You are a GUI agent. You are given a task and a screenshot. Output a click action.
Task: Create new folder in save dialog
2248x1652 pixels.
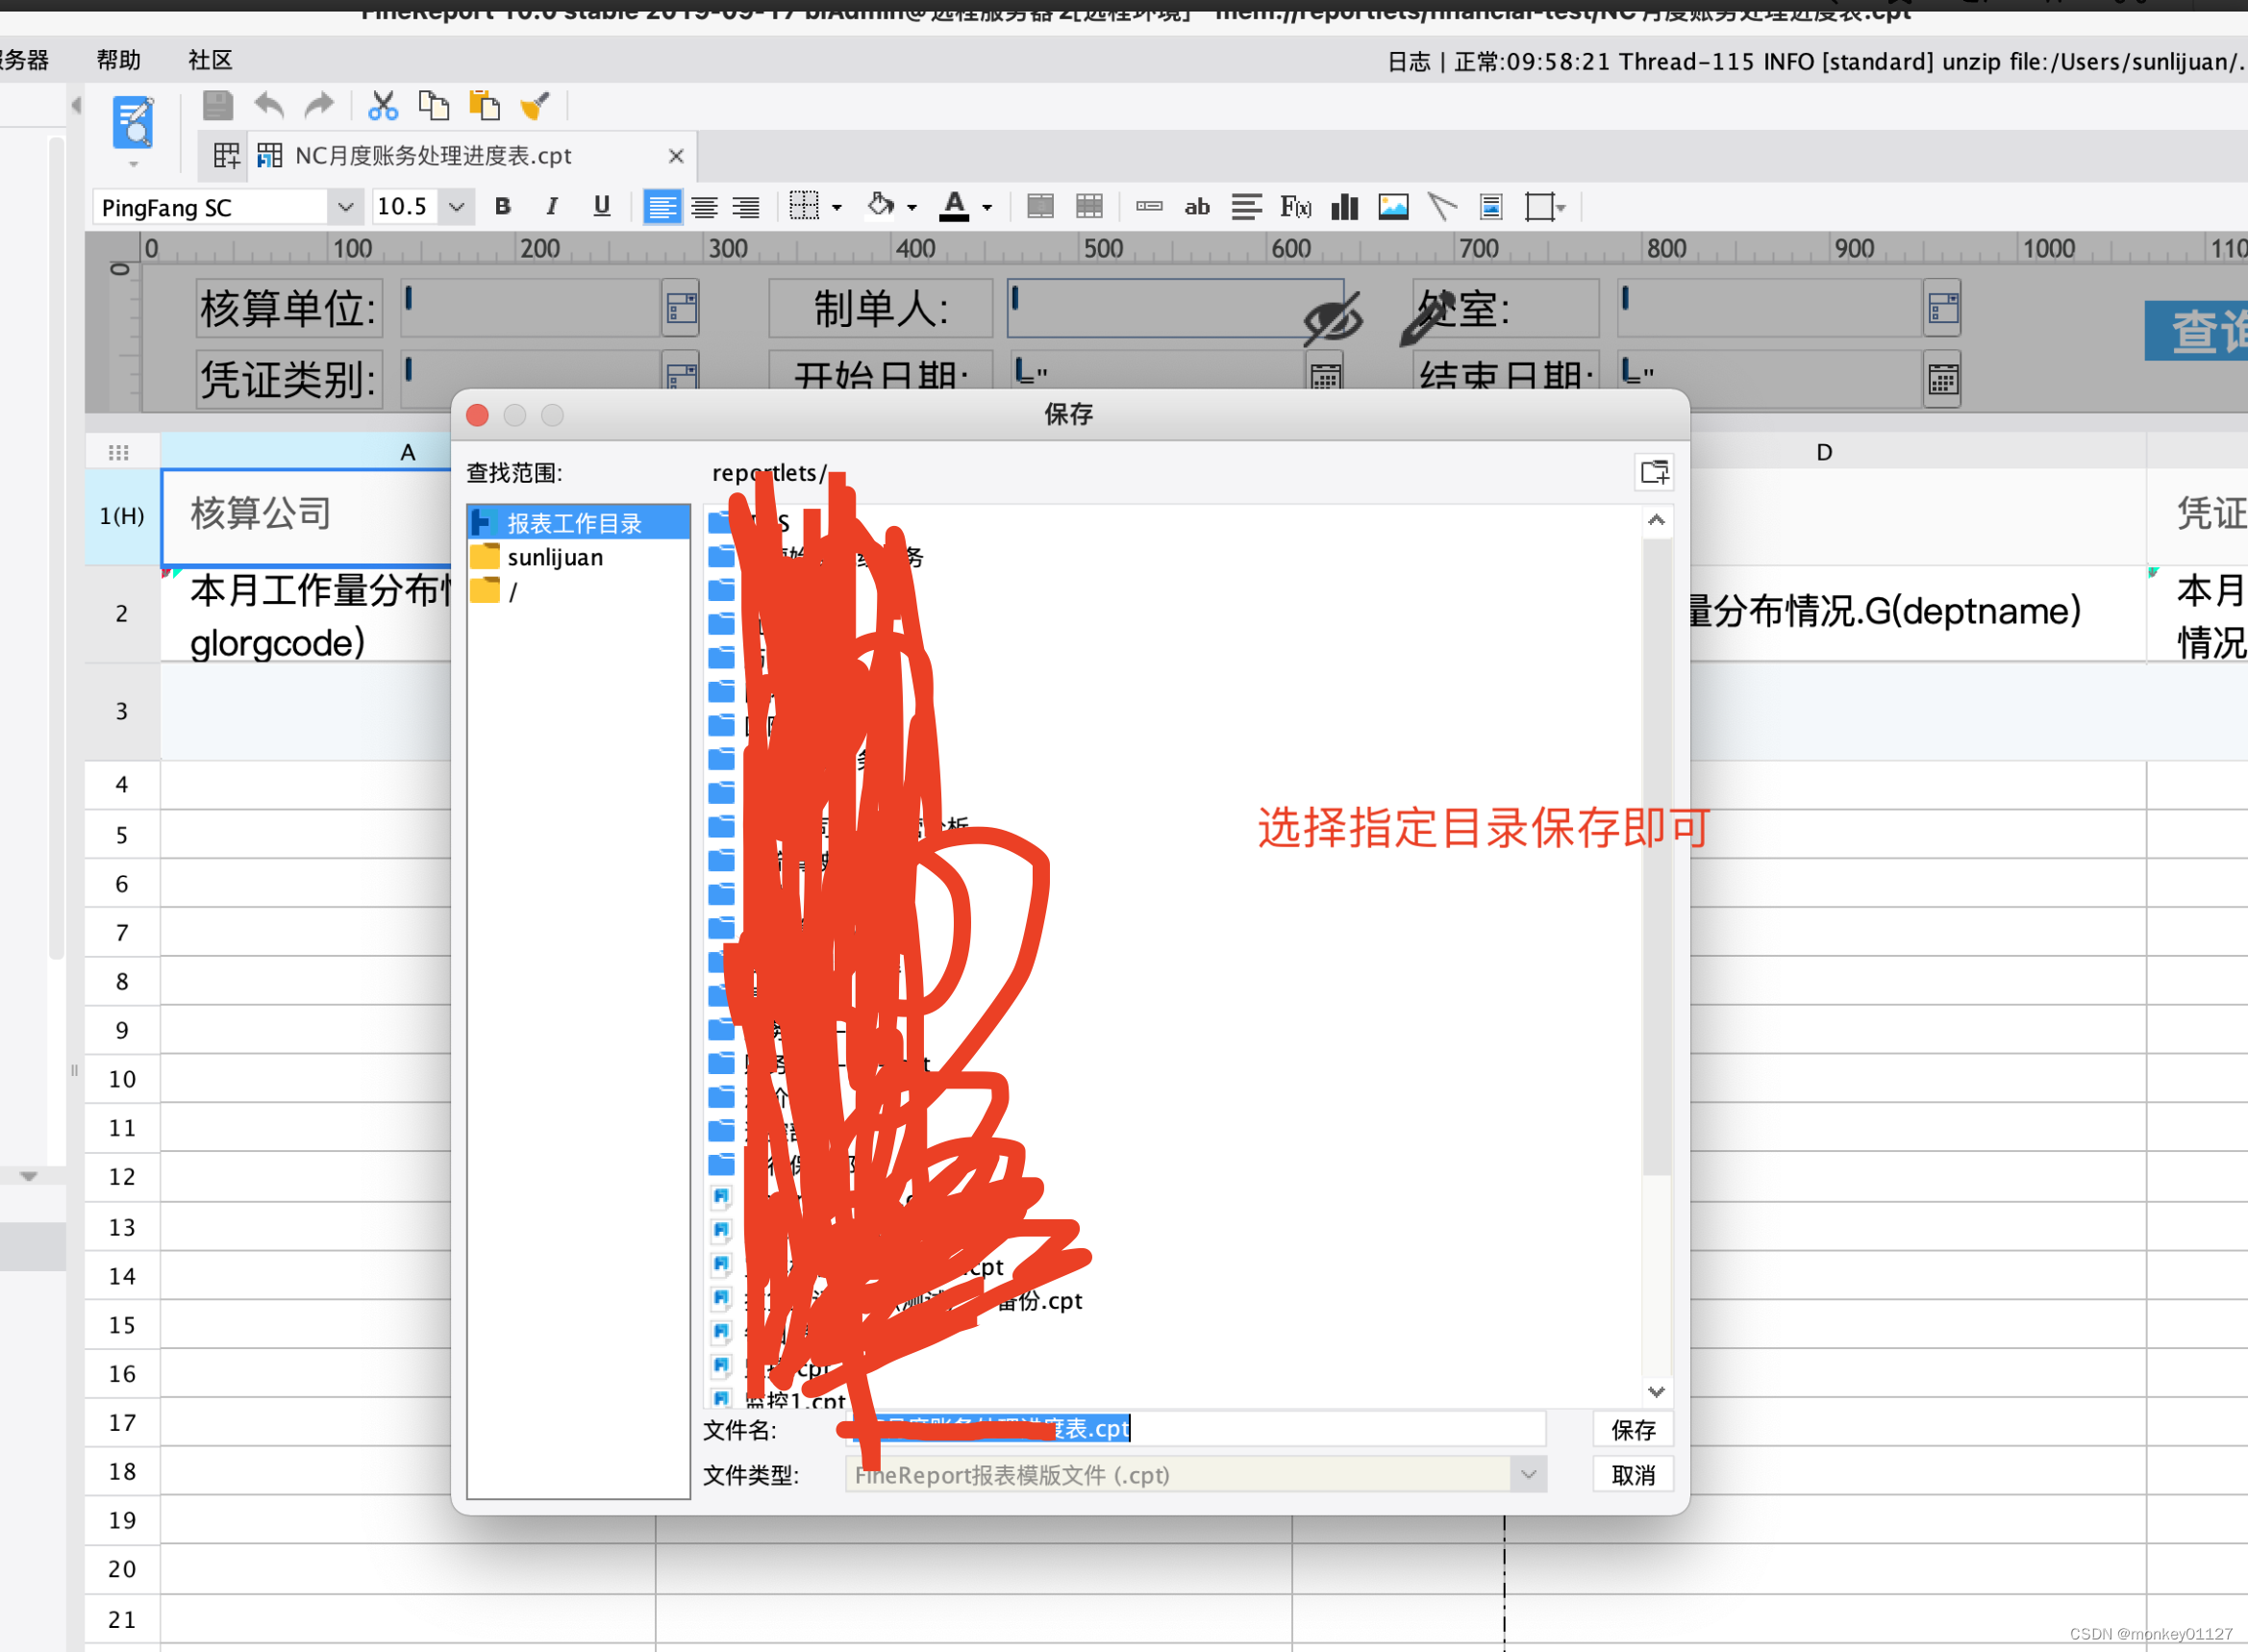point(1655,472)
